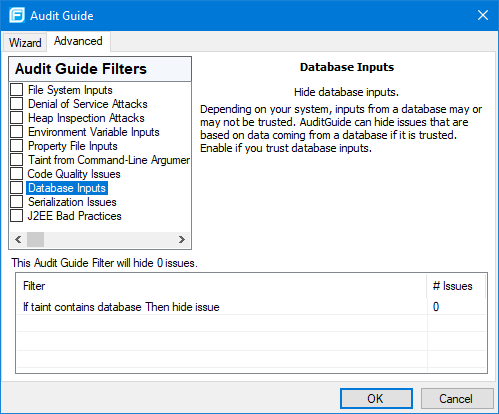
Task: Tick the J2EE Bad Practices checkbox
Action: click(x=17, y=216)
